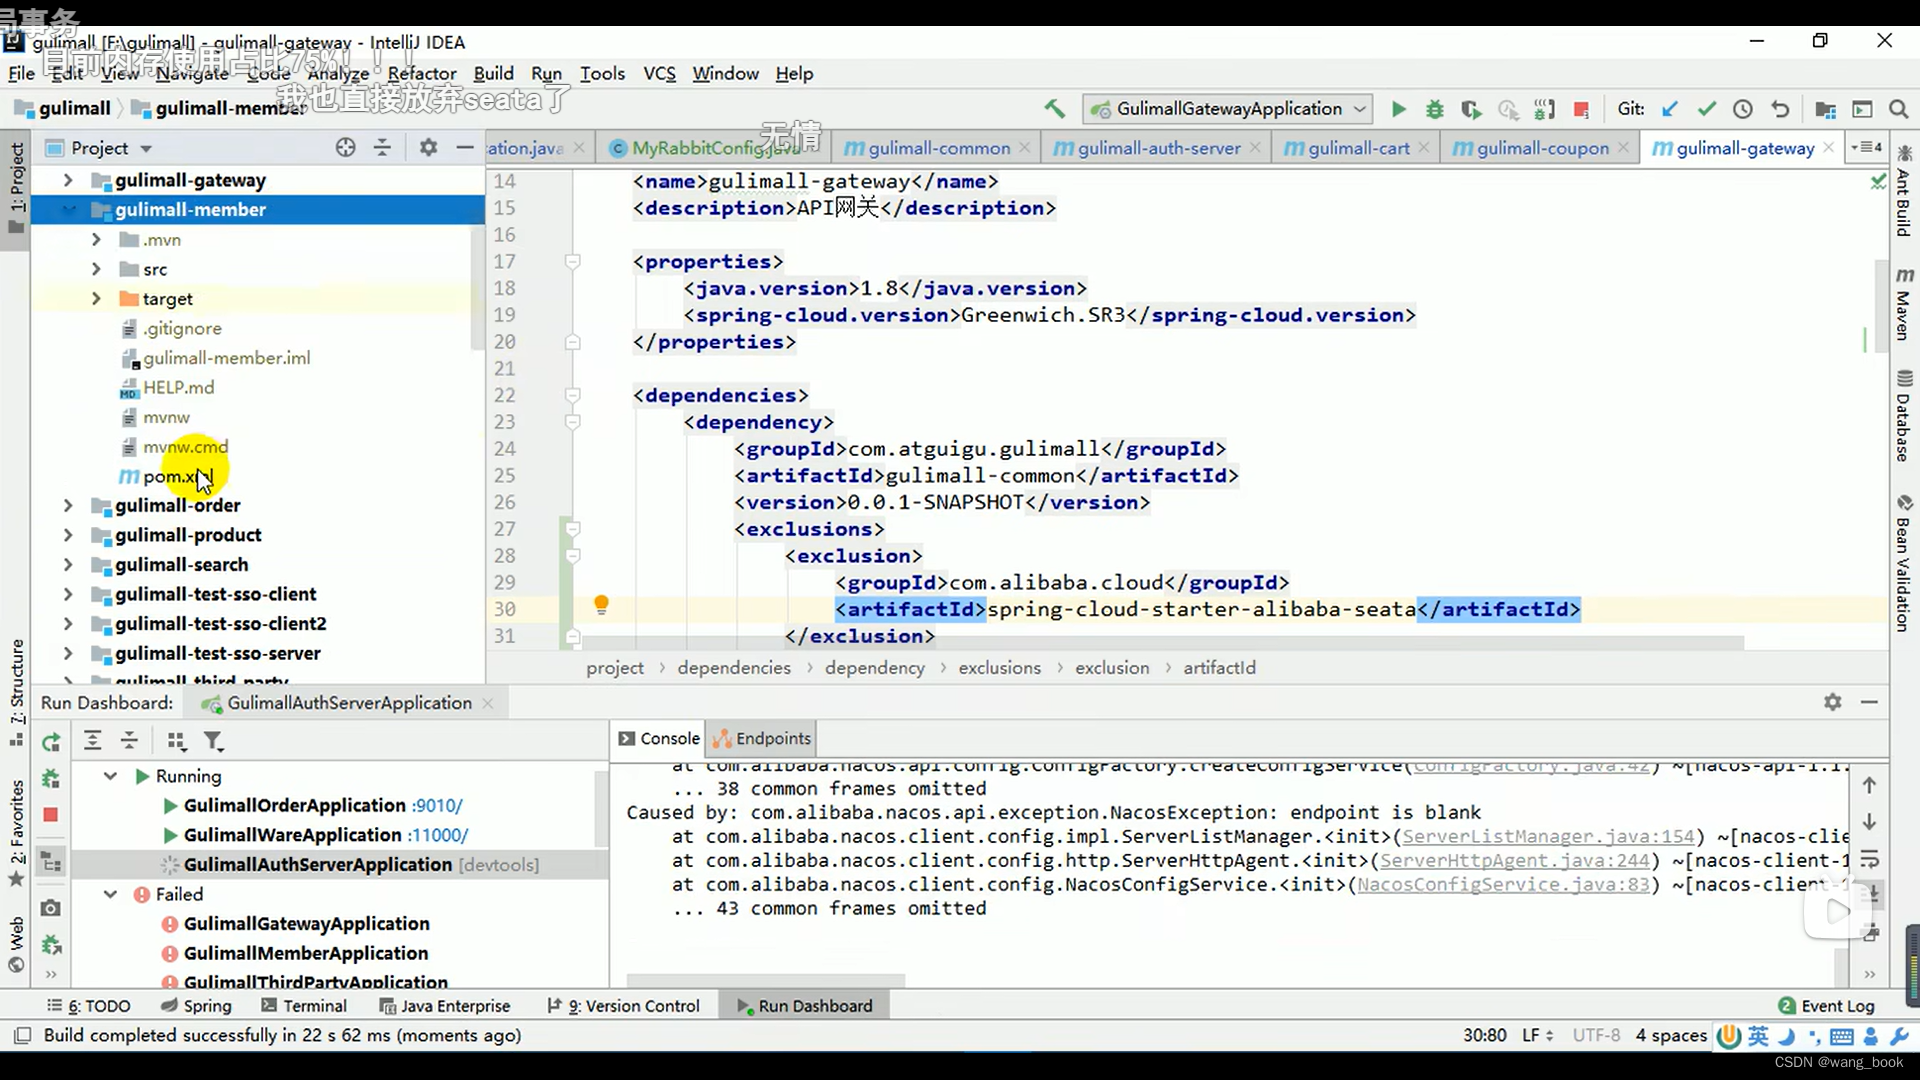Show quick-fix yellow lightbulb on line 30
The image size is (1920, 1080).
tap(601, 605)
